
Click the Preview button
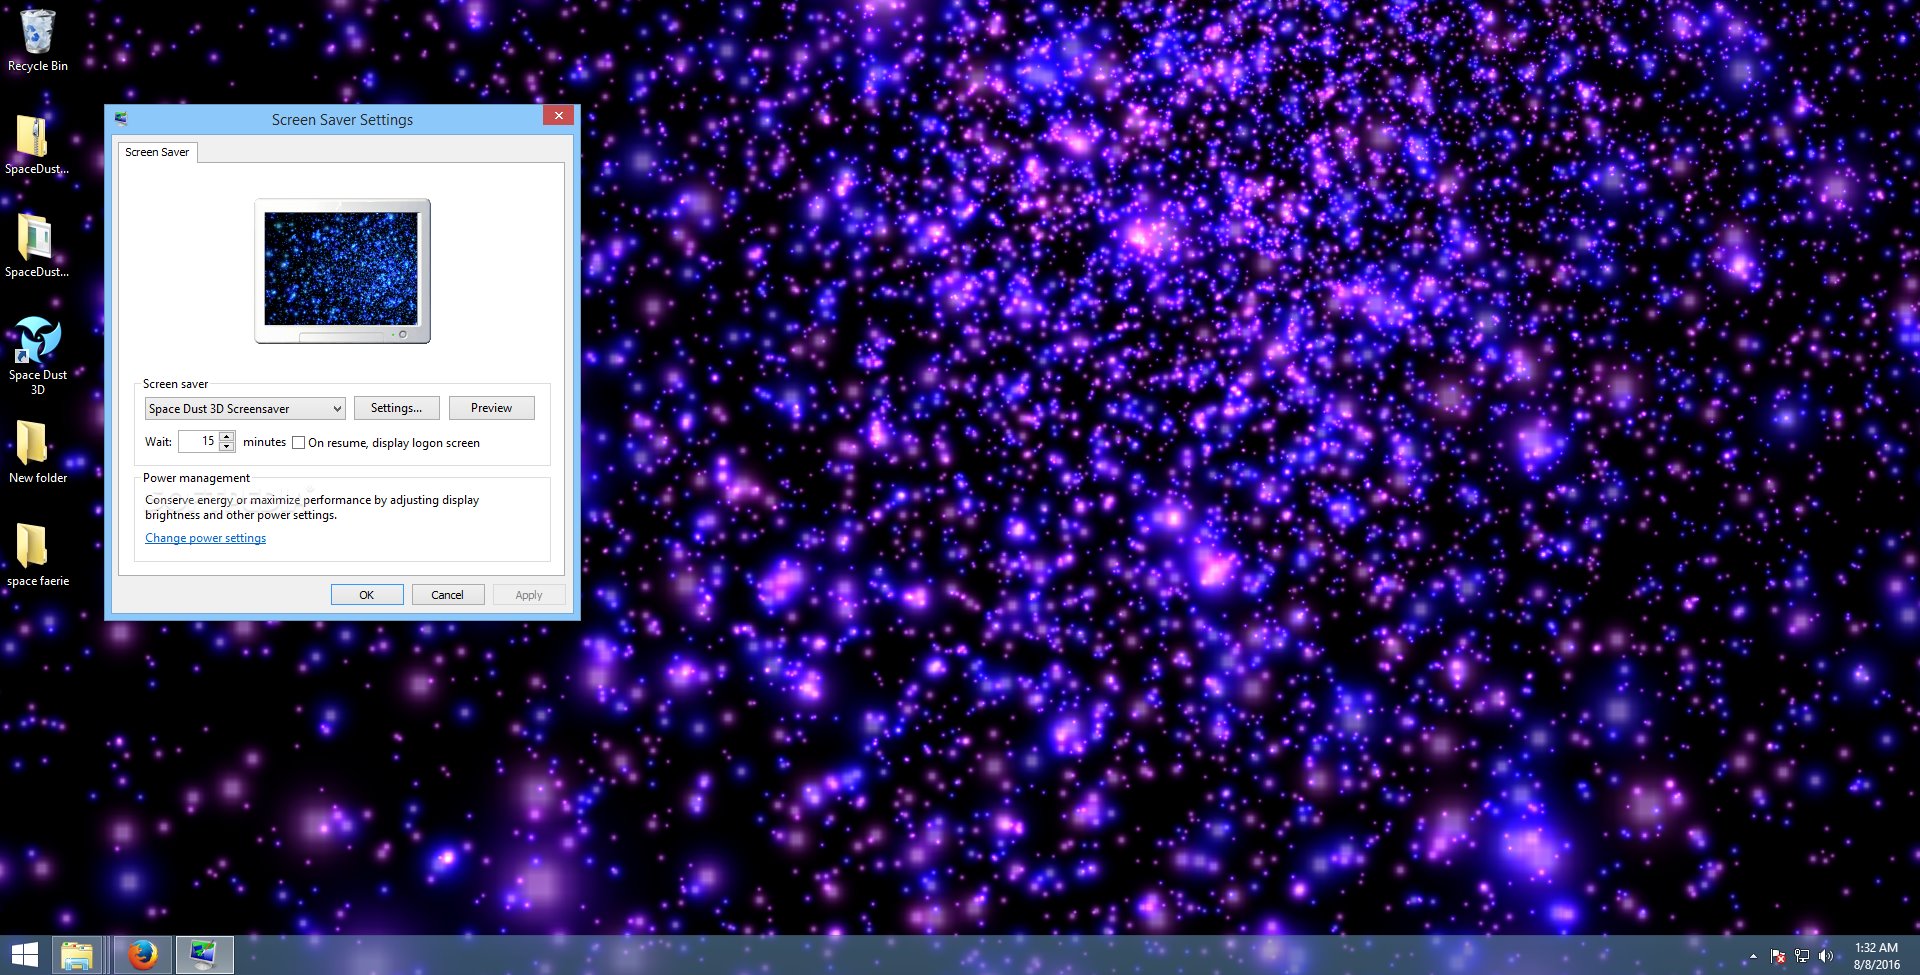pos(491,408)
